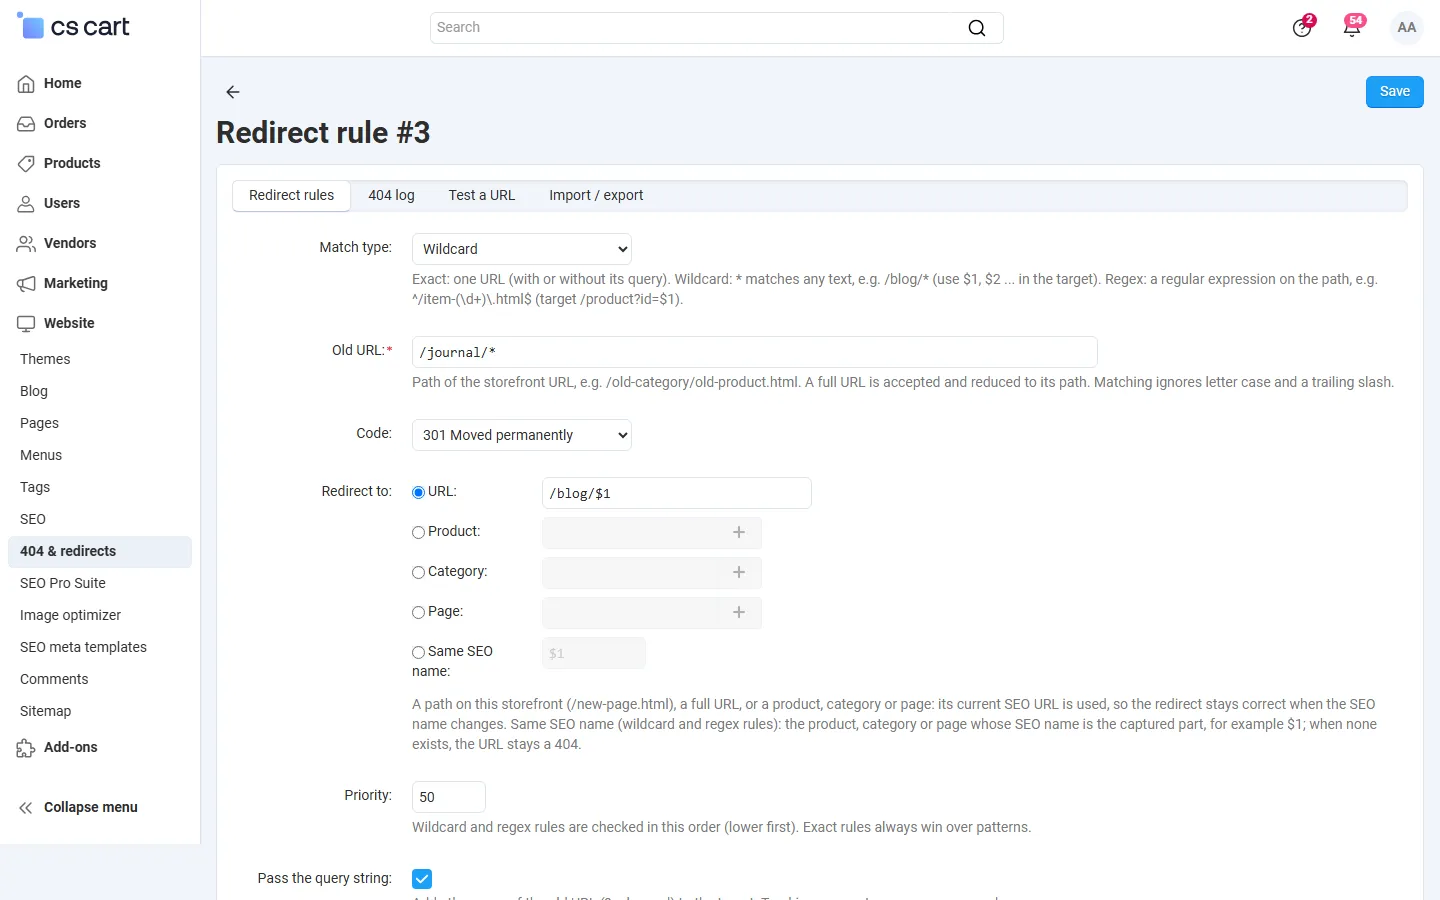
Task: Go to Sitemap in sidebar
Action: (x=100, y=712)
